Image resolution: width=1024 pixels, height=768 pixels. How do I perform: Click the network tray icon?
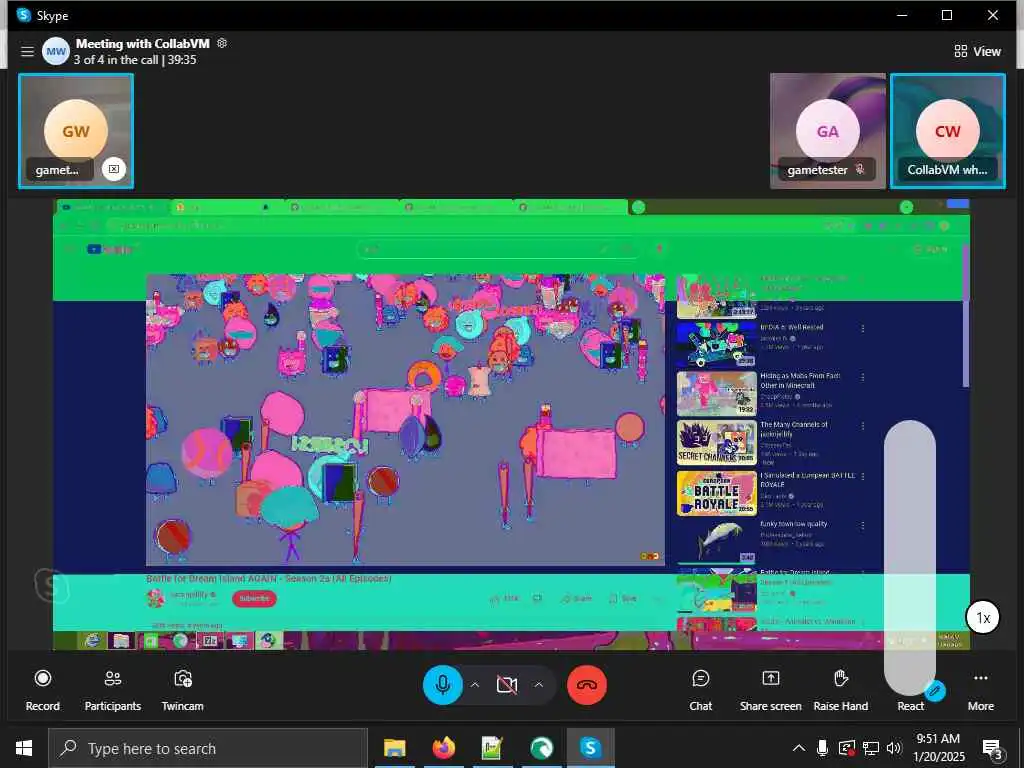871,748
